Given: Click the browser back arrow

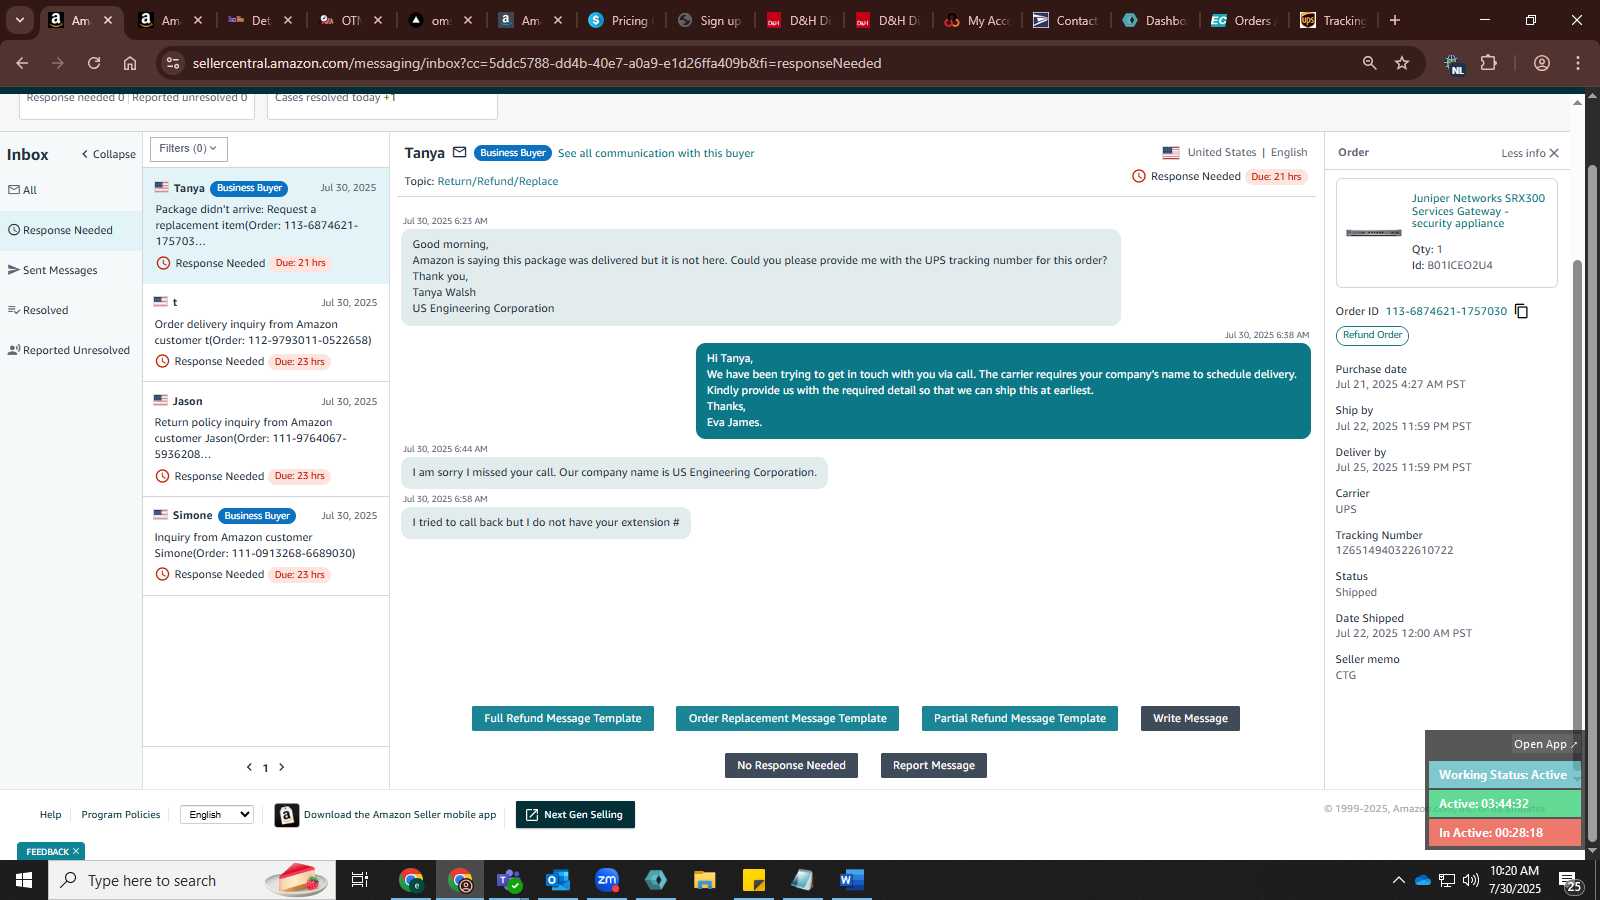Looking at the screenshot, I should tap(22, 63).
